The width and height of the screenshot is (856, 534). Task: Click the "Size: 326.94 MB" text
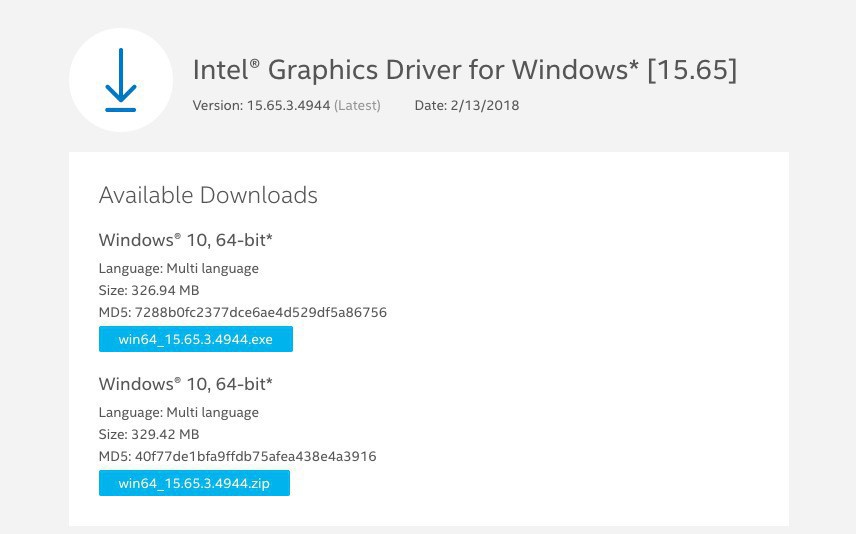click(x=149, y=290)
